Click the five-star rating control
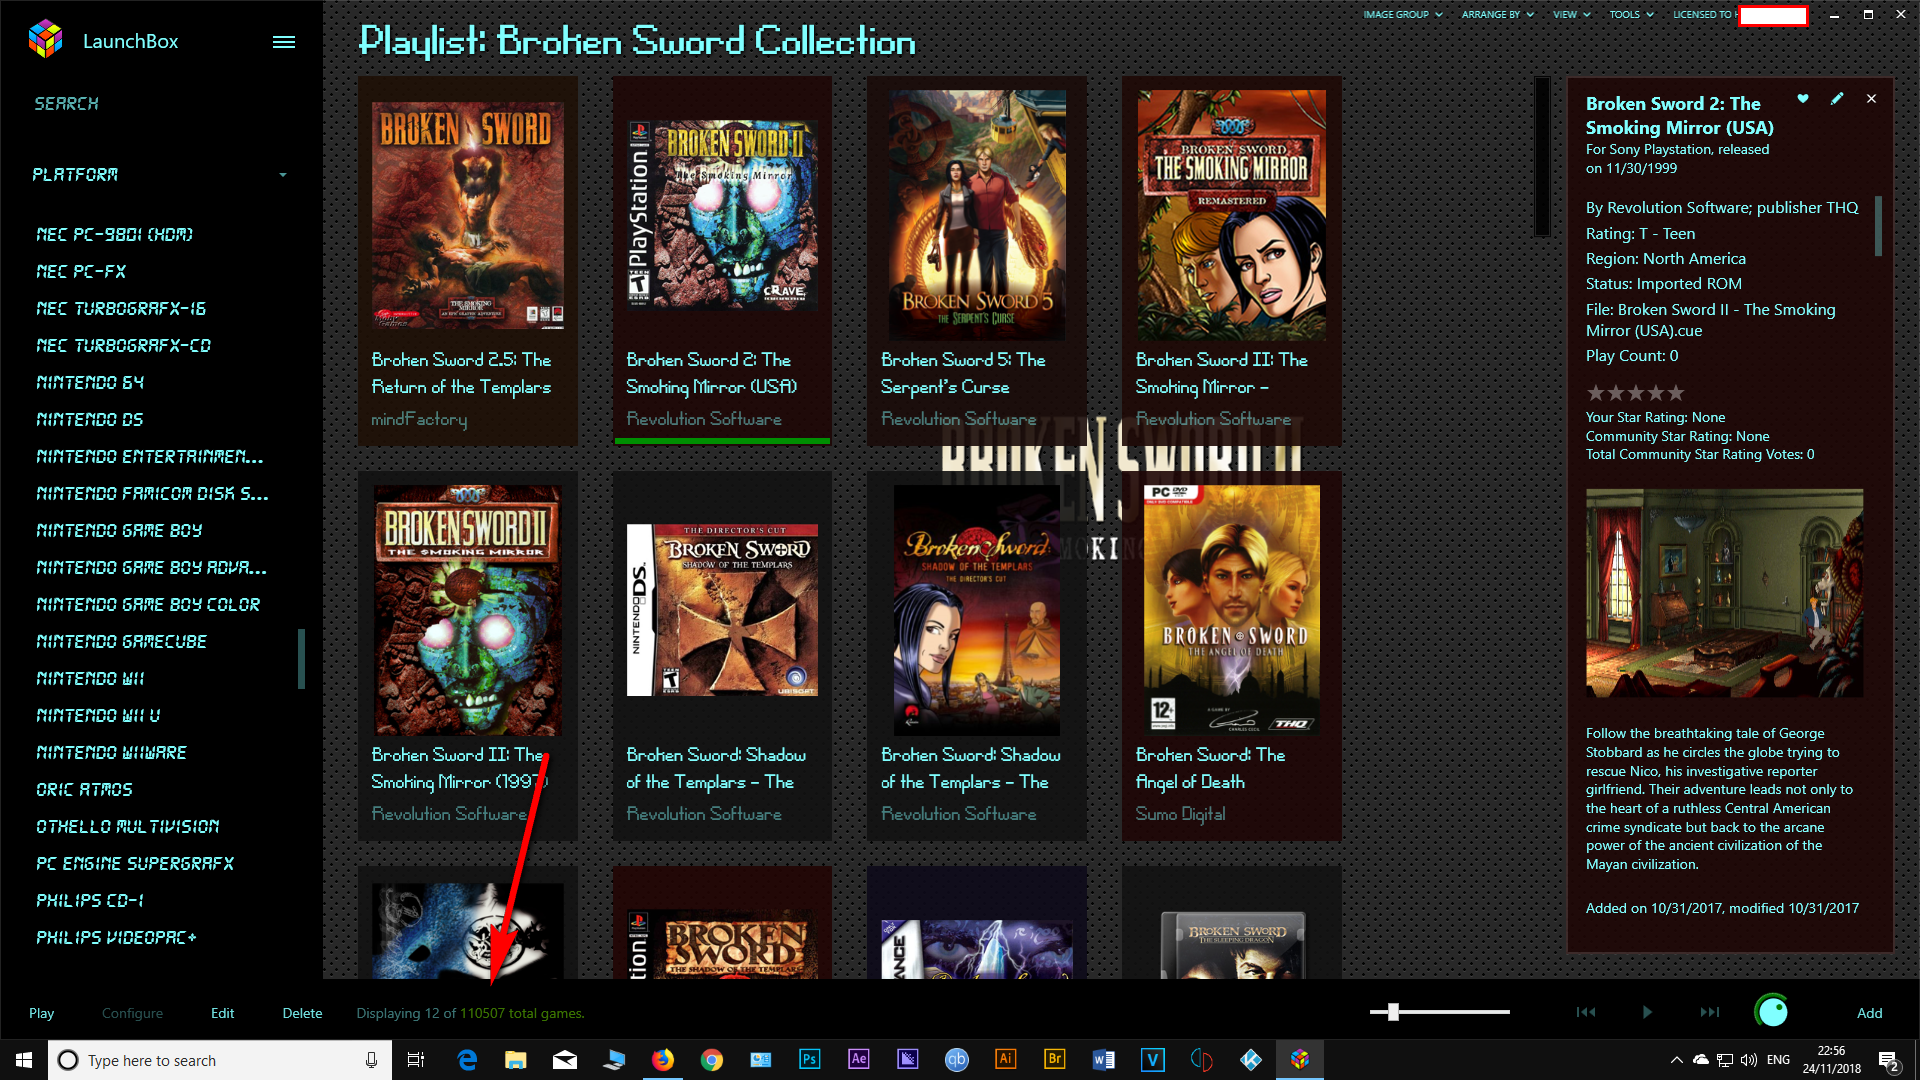The image size is (1920, 1080). click(1635, 393)
